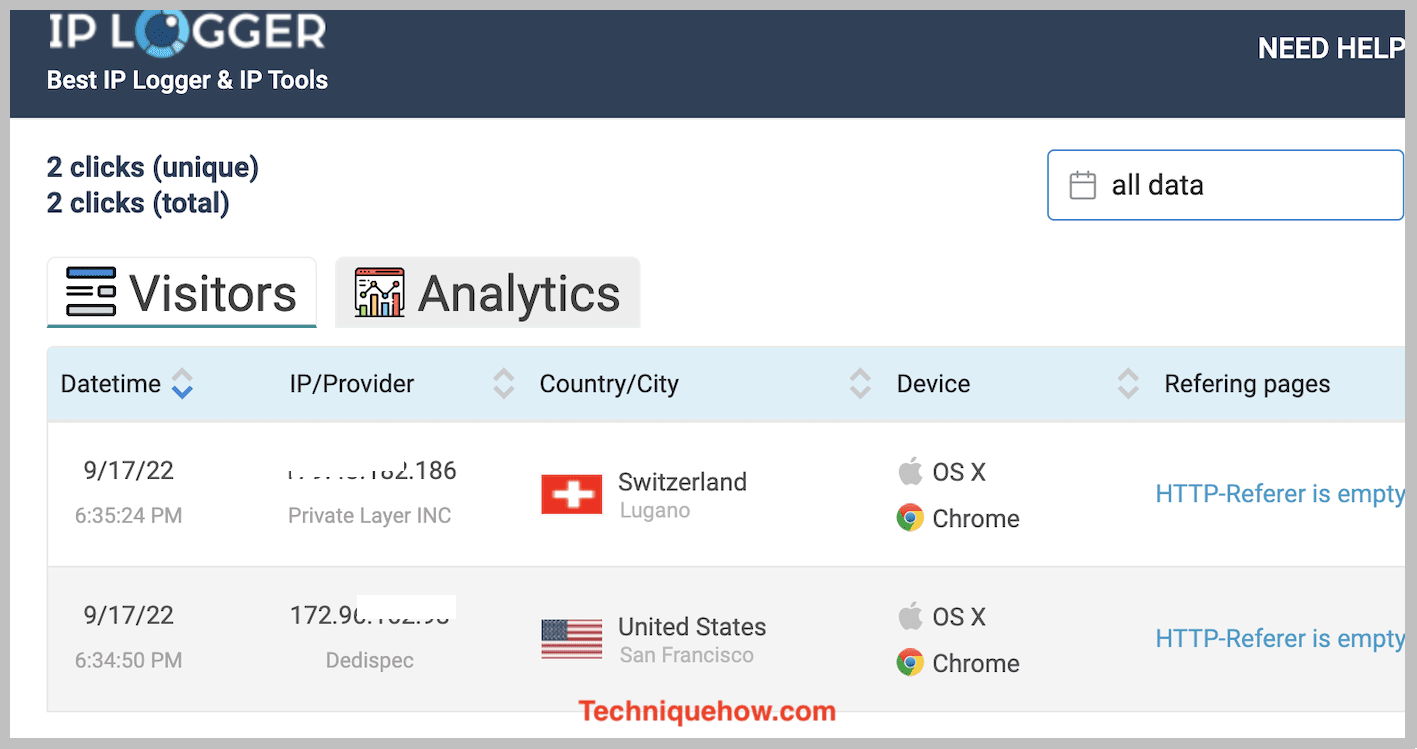
Task: Click the Switzerland flag icon
Action: point(572,494)
